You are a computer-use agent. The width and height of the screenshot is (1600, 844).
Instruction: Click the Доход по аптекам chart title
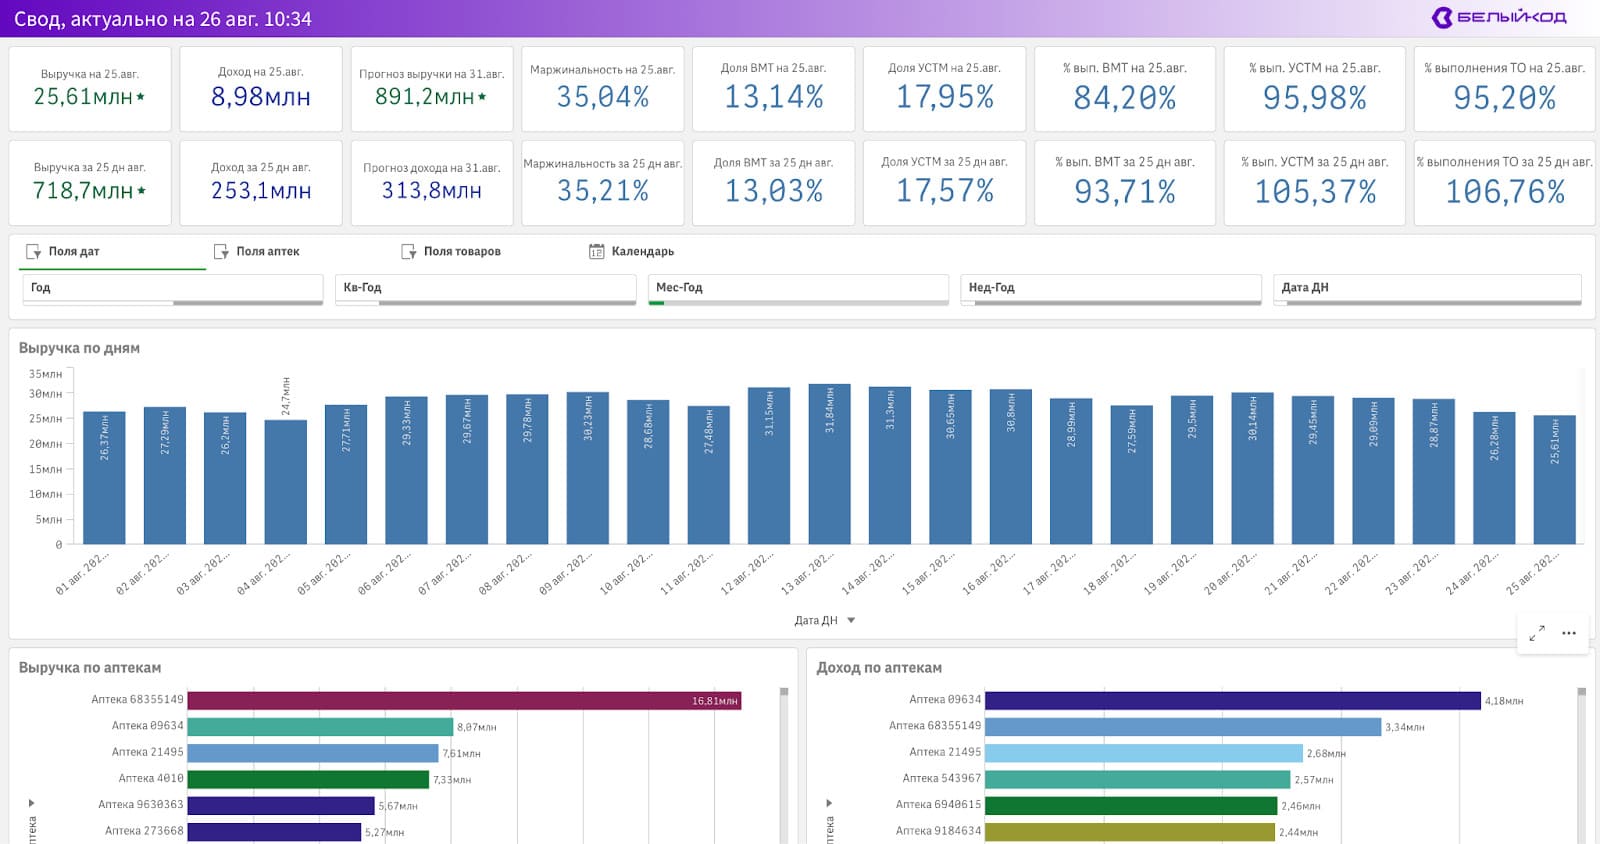pos(879,668)
